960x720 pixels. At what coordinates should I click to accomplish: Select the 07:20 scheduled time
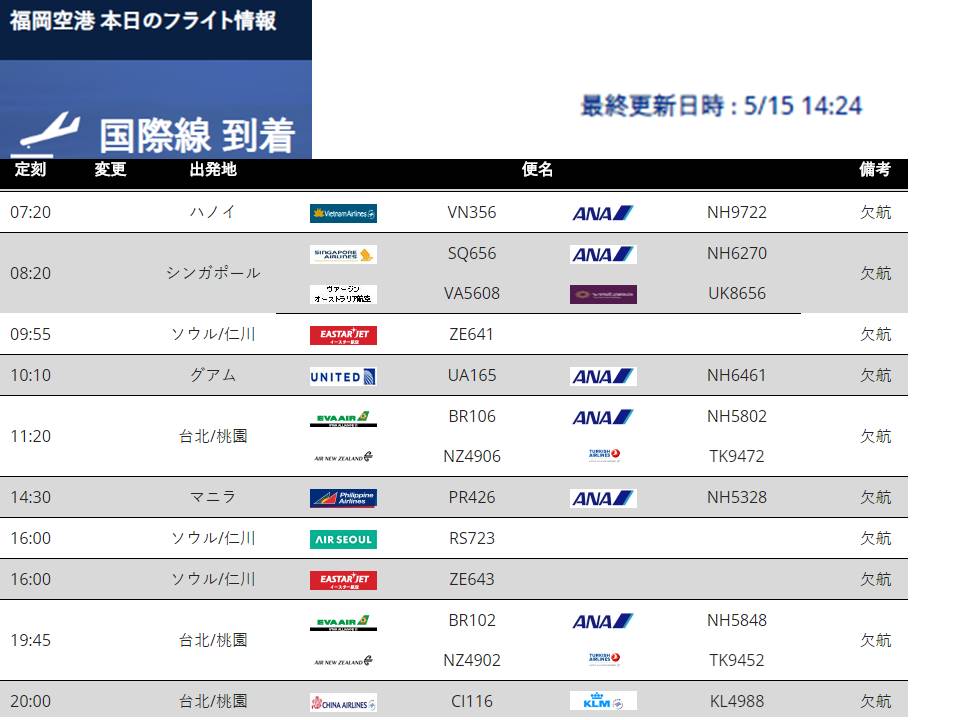(31, 212)
